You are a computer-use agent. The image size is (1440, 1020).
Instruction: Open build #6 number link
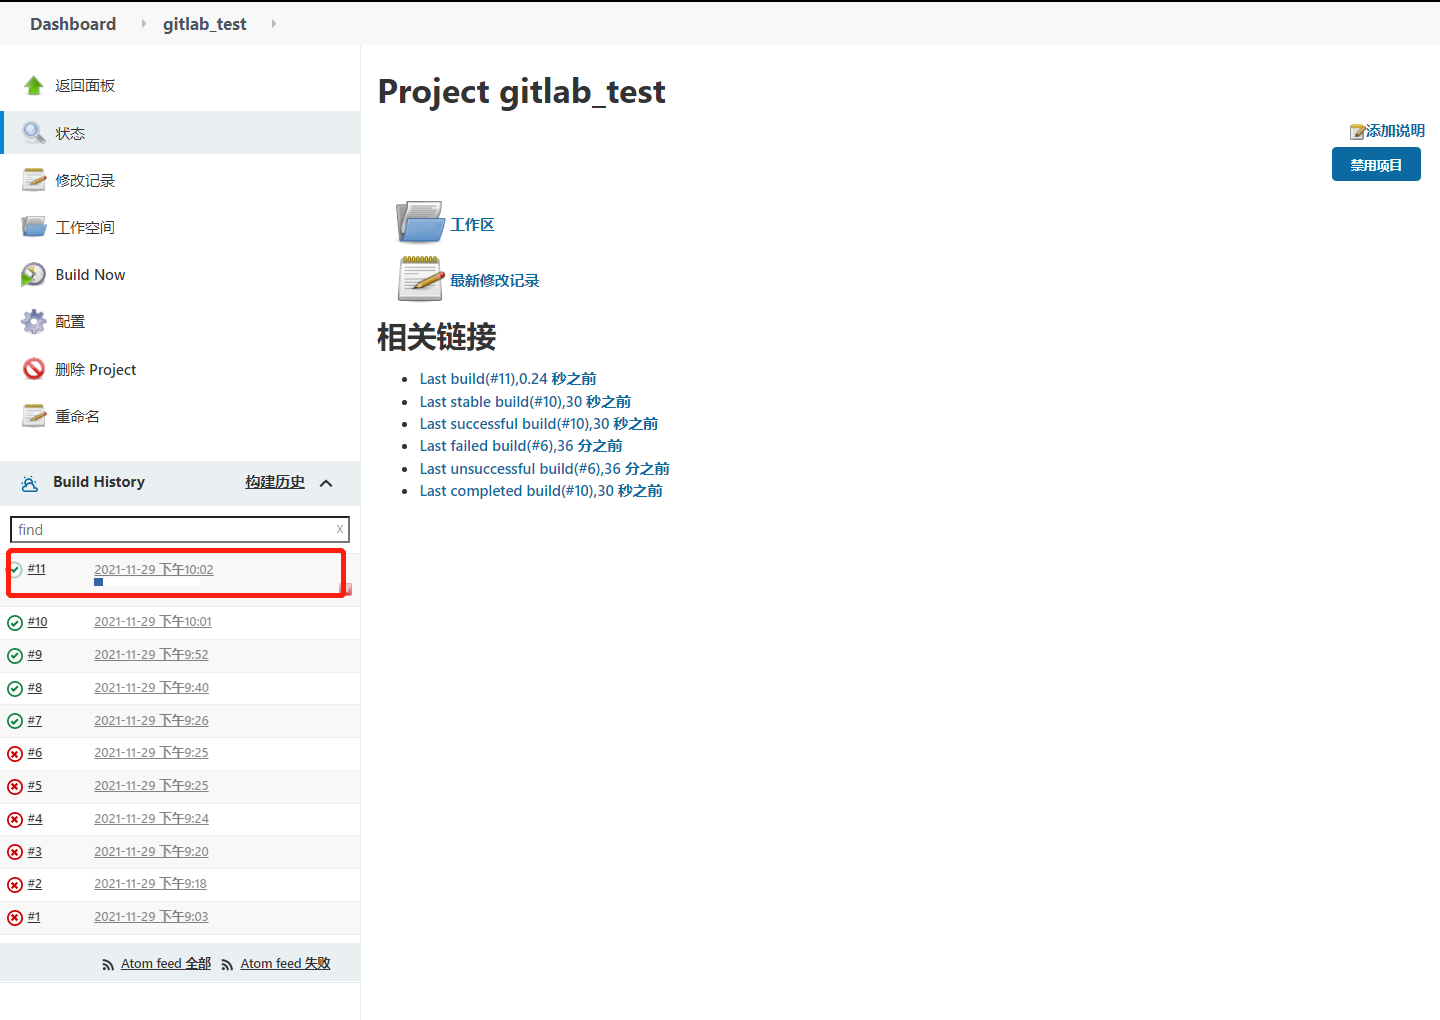tap(35, 753)
